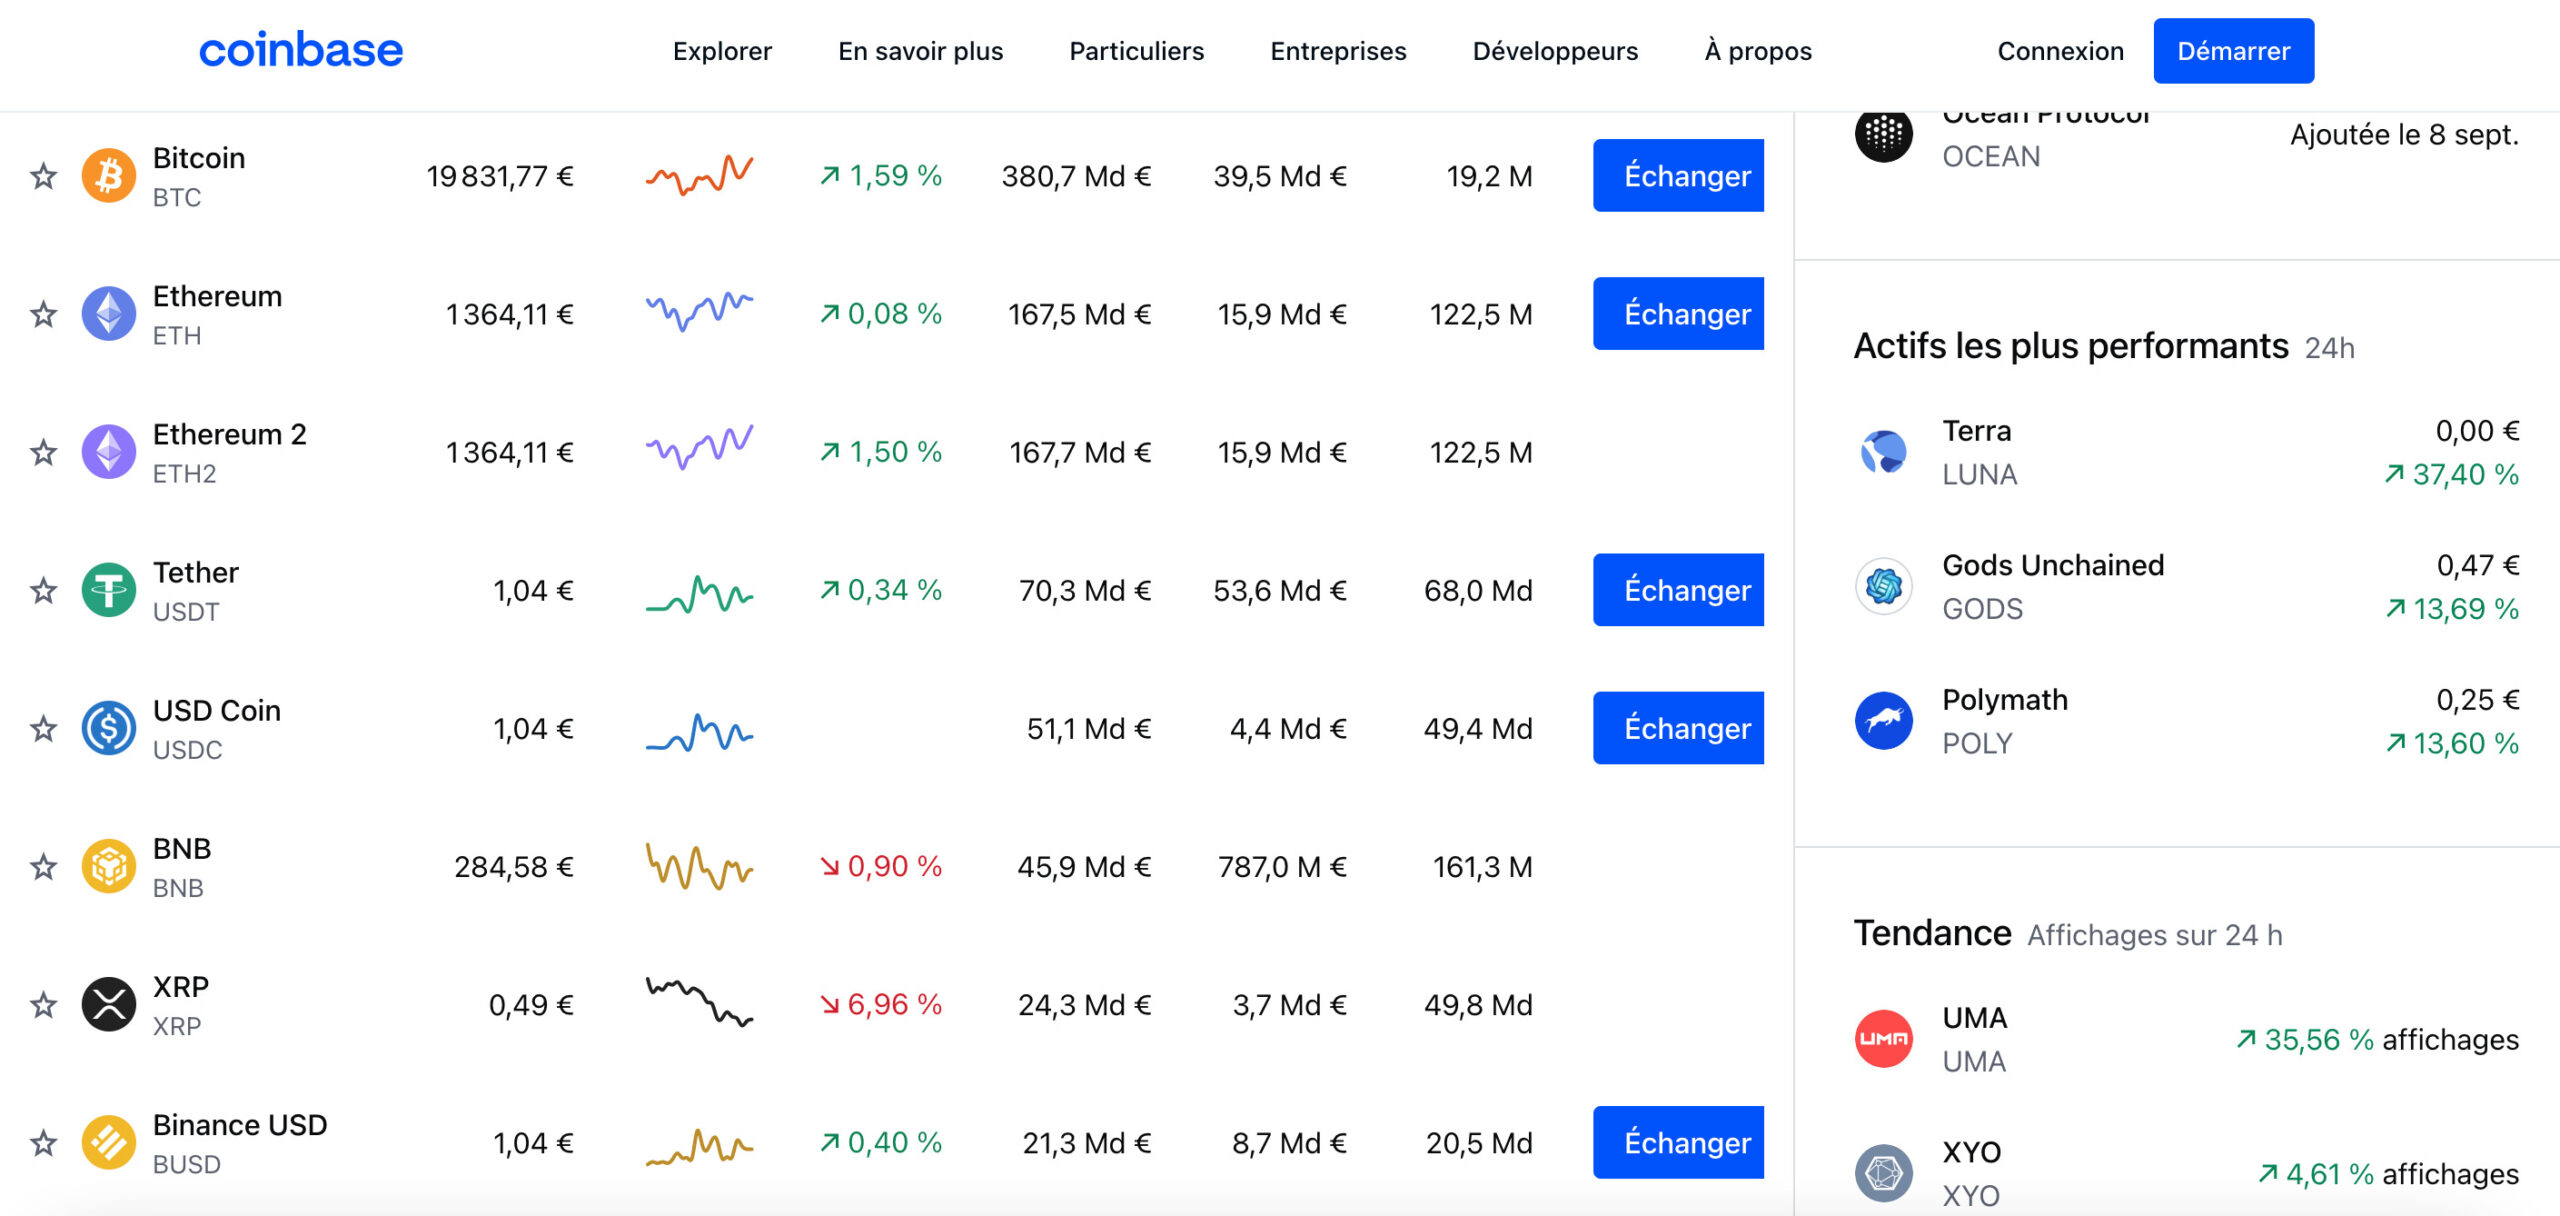Click the Démarrer button
The height and width of the screenshot is (1216, 2560).
tap(2233, 51)
